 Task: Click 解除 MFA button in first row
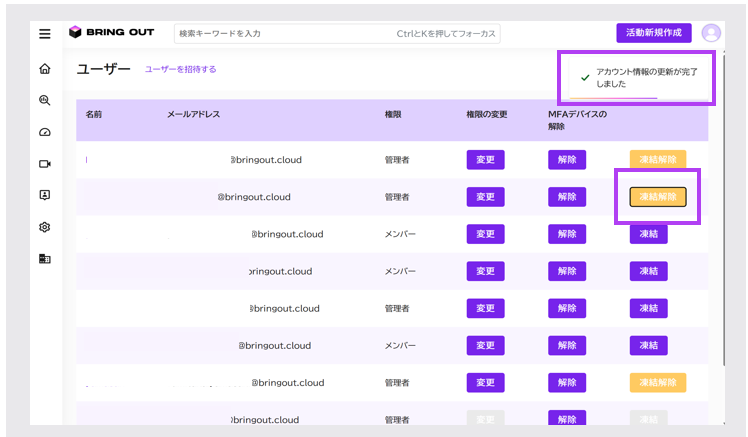pyautogui.click(x=566, y=160)
